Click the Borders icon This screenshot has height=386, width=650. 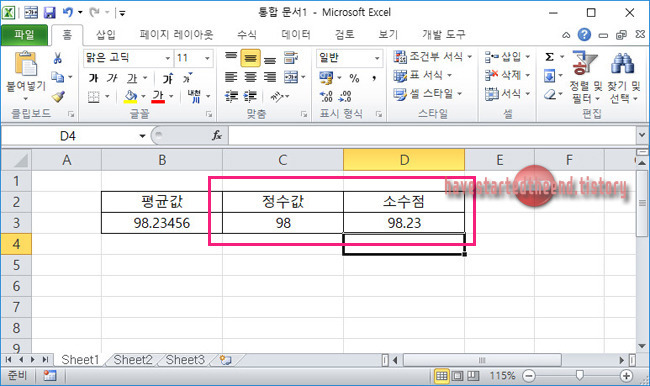click(94, 97)
